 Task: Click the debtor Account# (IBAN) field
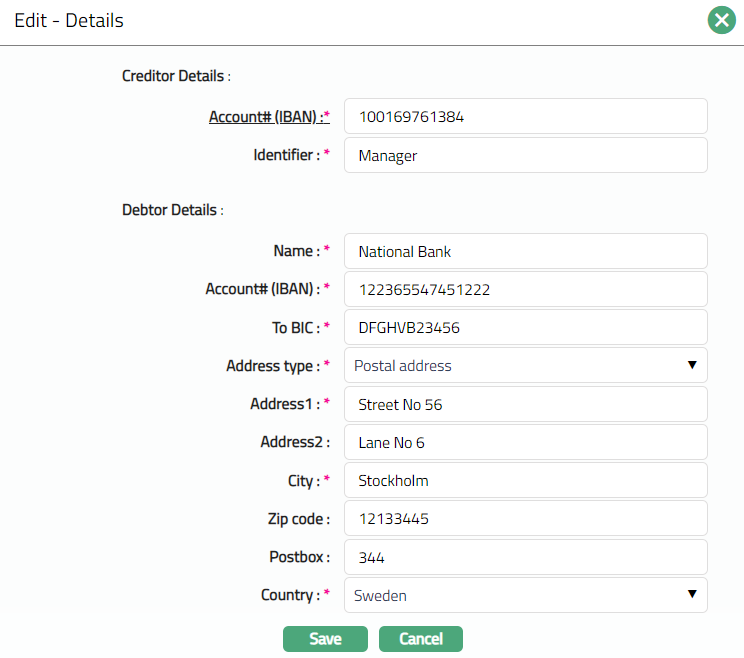(525, 289)
